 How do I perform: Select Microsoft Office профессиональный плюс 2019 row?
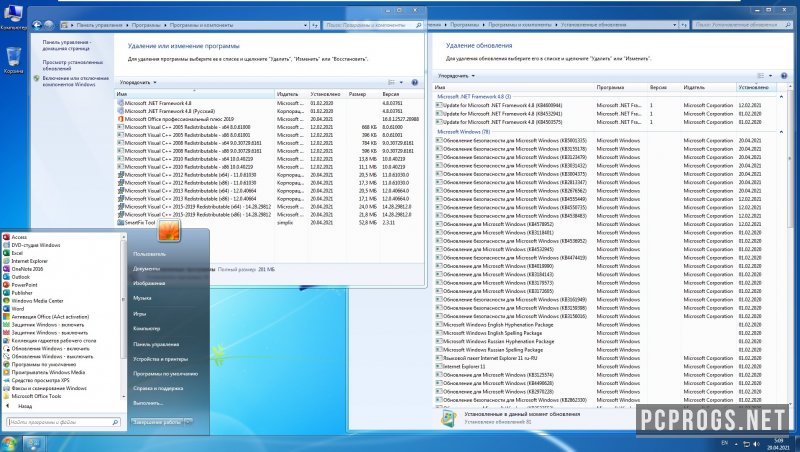click(x=269, y=119)
